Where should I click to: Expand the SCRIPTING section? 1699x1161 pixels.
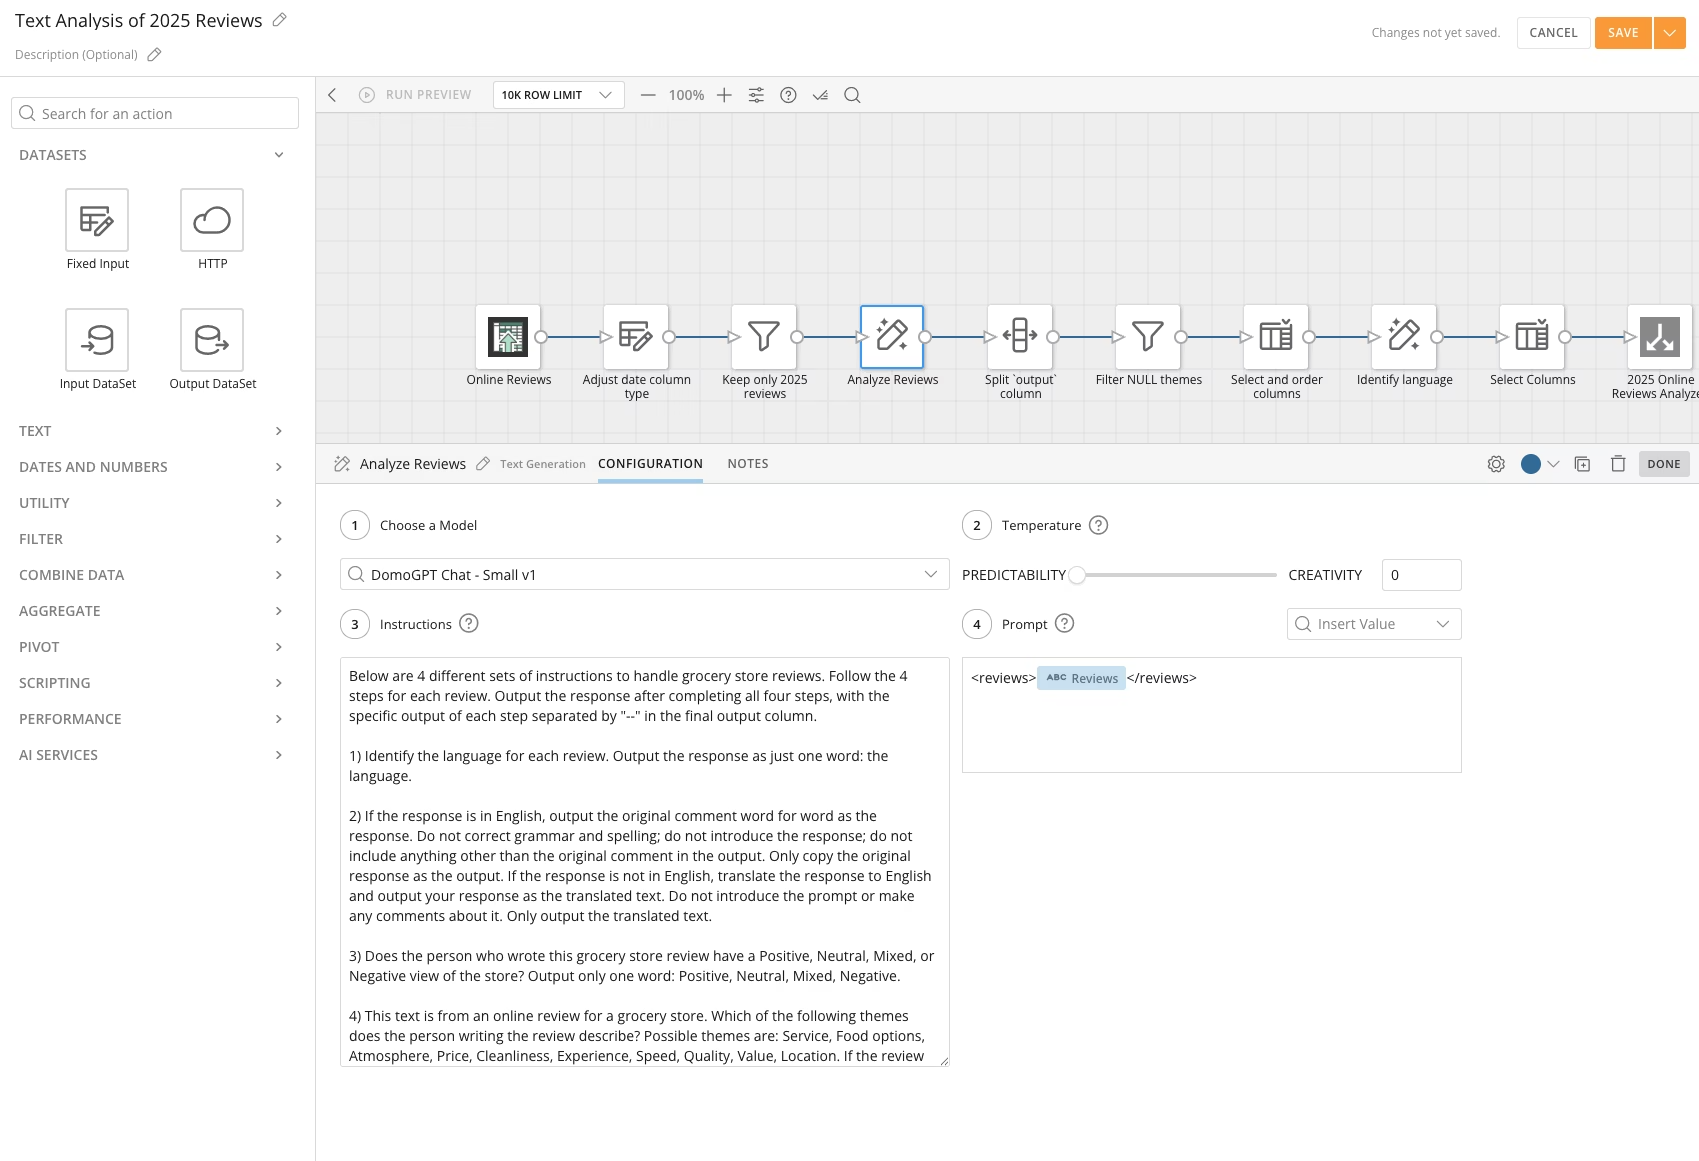click(x=279, y=683)
